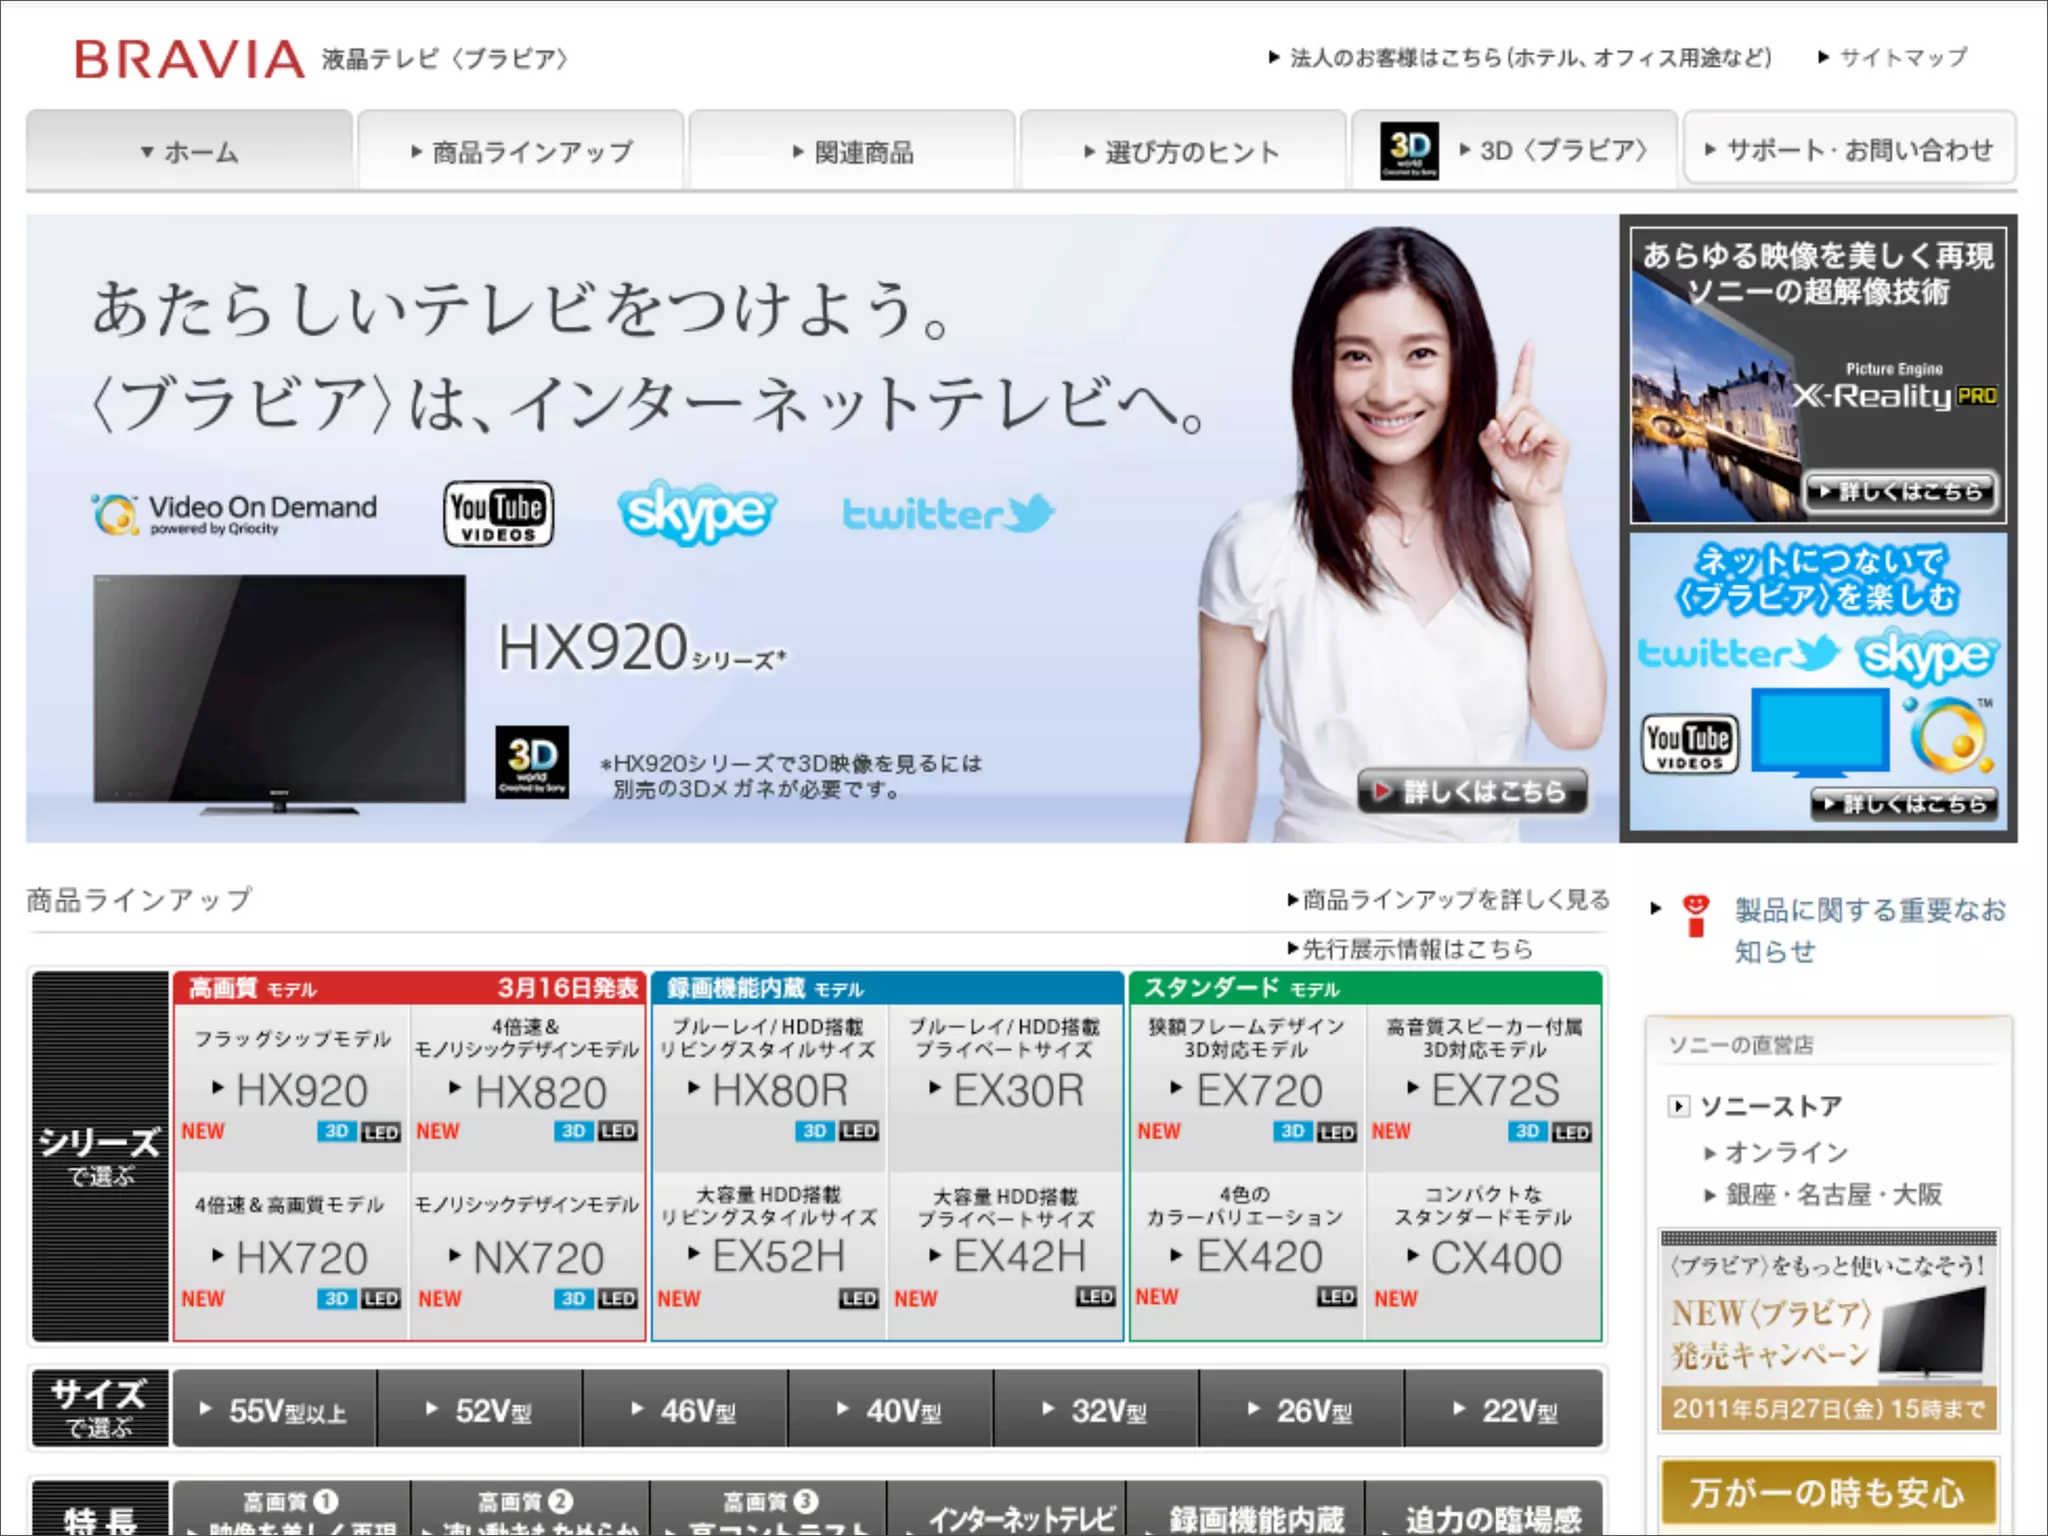2048x1536 pixels.
Task: Click the Video On Demand Qriocity logo
Action: [x=236, y=514]
